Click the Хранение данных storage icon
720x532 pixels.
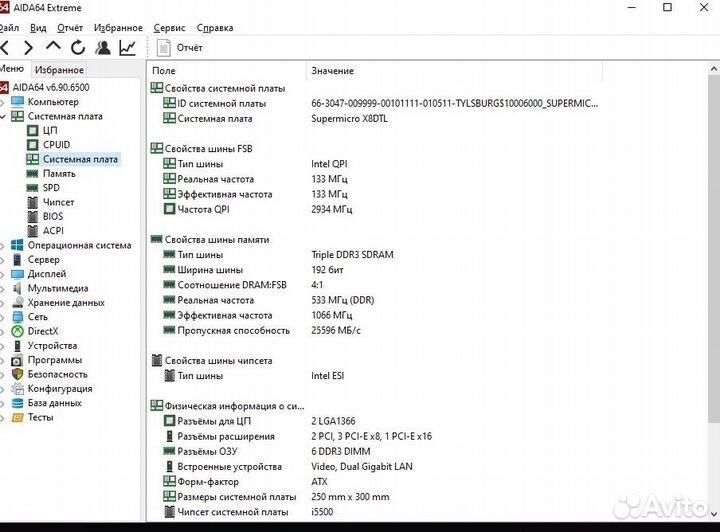coord(17,302)
